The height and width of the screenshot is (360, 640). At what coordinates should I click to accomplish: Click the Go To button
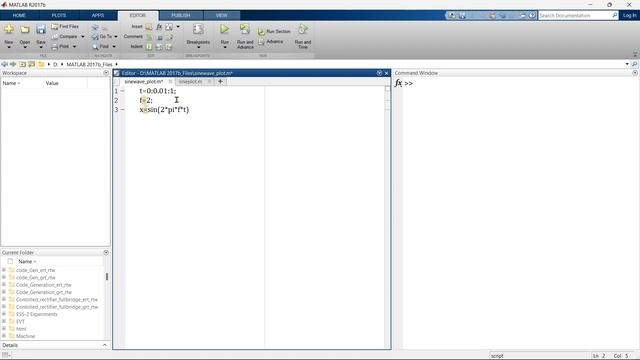pos(102,36)
